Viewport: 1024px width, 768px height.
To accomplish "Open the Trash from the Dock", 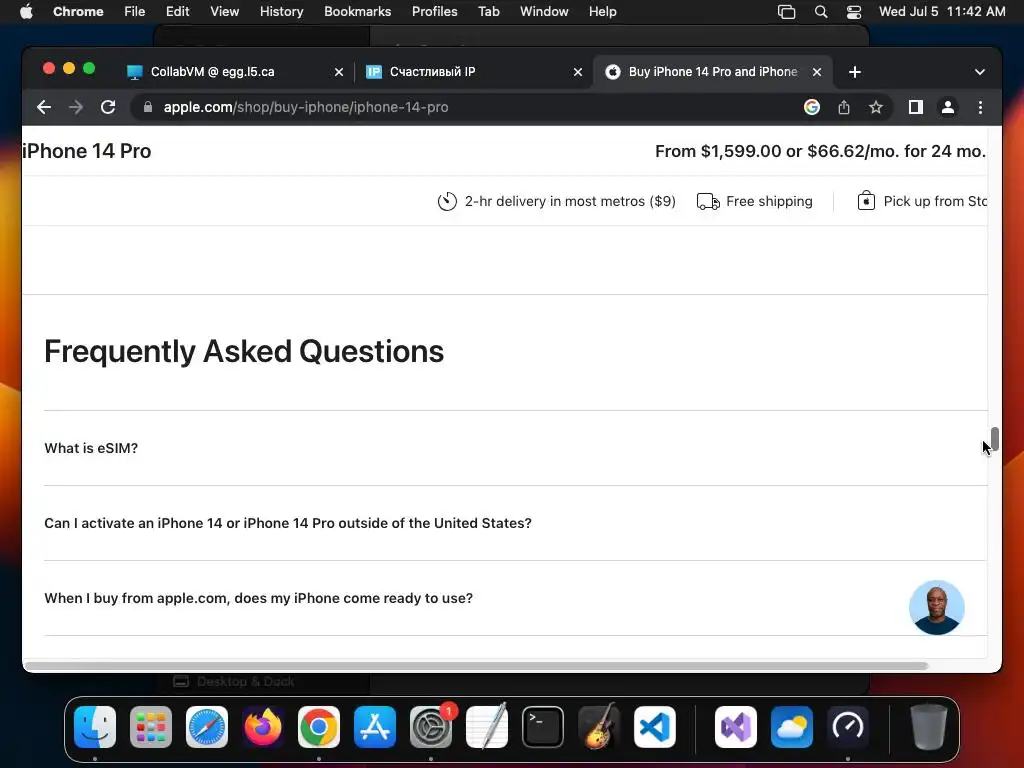I will tap(929, 727).
